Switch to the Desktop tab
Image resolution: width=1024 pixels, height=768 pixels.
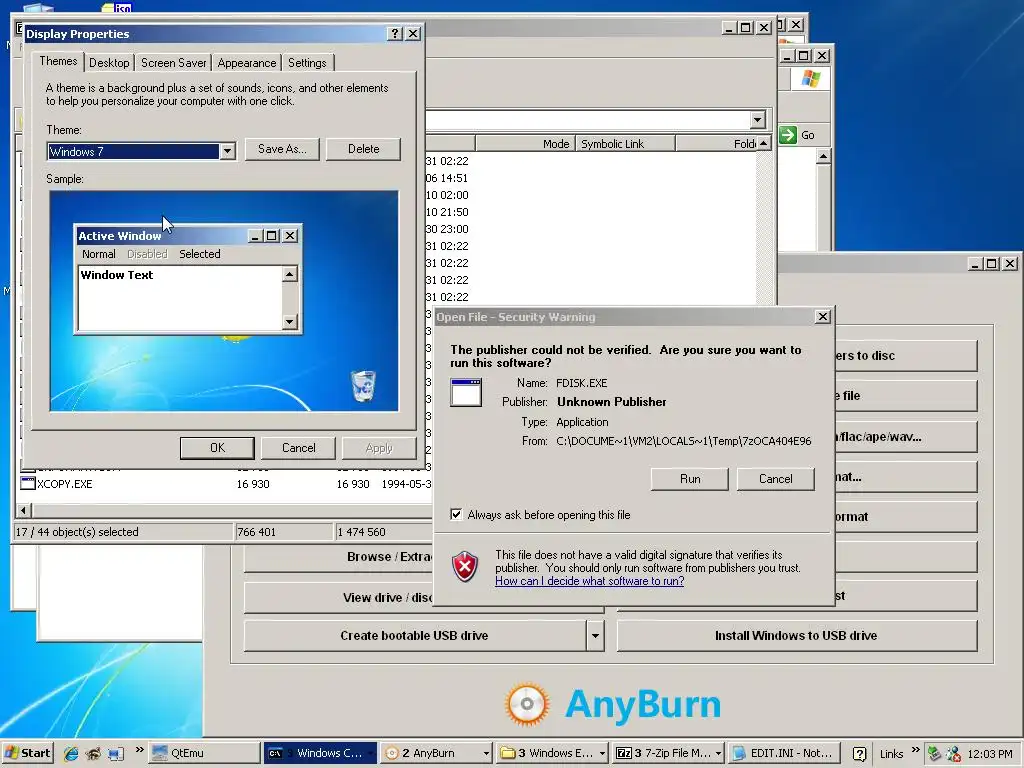pos(109,63)
